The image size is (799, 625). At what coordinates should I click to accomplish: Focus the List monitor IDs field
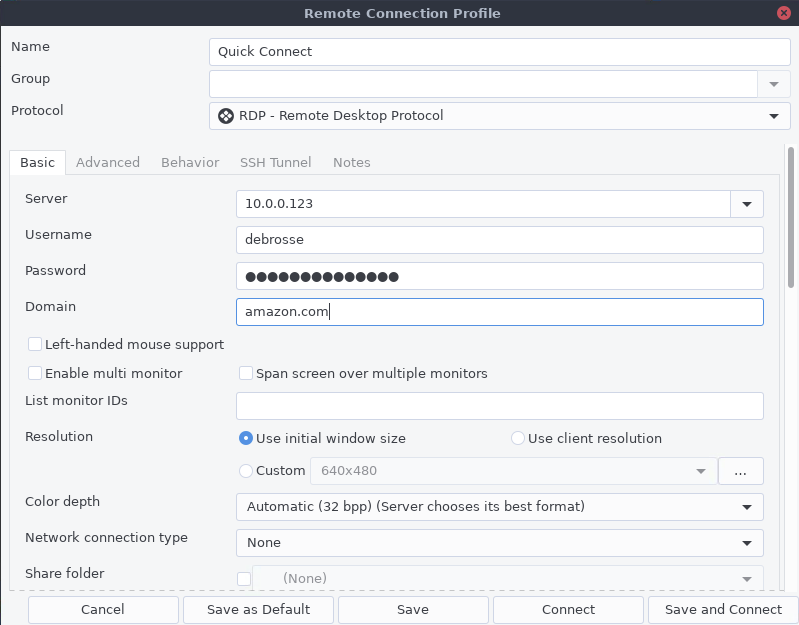click(x=499, y=406)
